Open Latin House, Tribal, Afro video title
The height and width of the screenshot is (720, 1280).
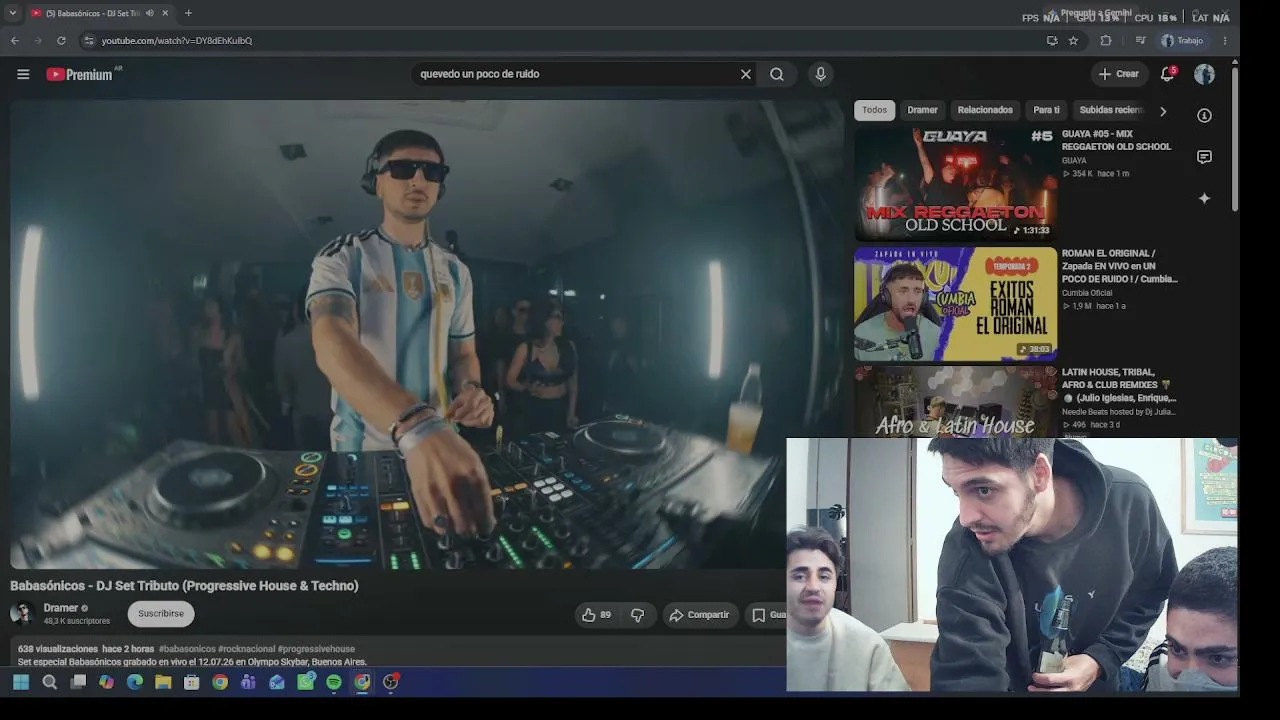click(x=1119, y=385)
